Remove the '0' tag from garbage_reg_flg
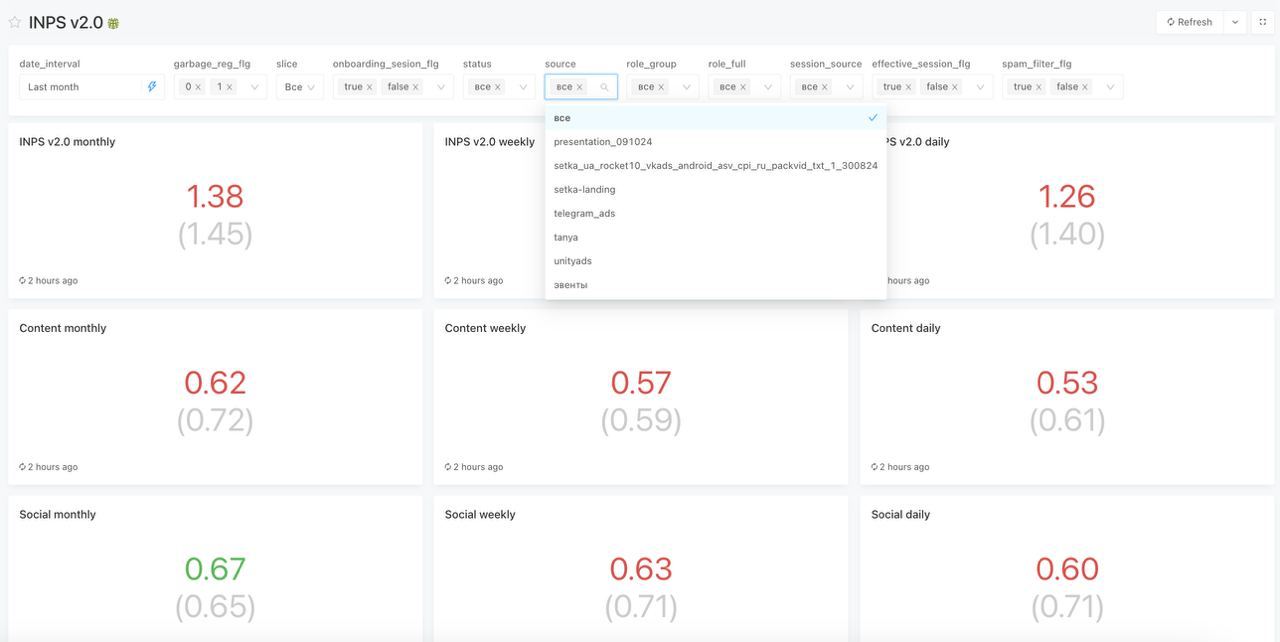Screen dimensions: 1280x642 (x=198, y=87)
